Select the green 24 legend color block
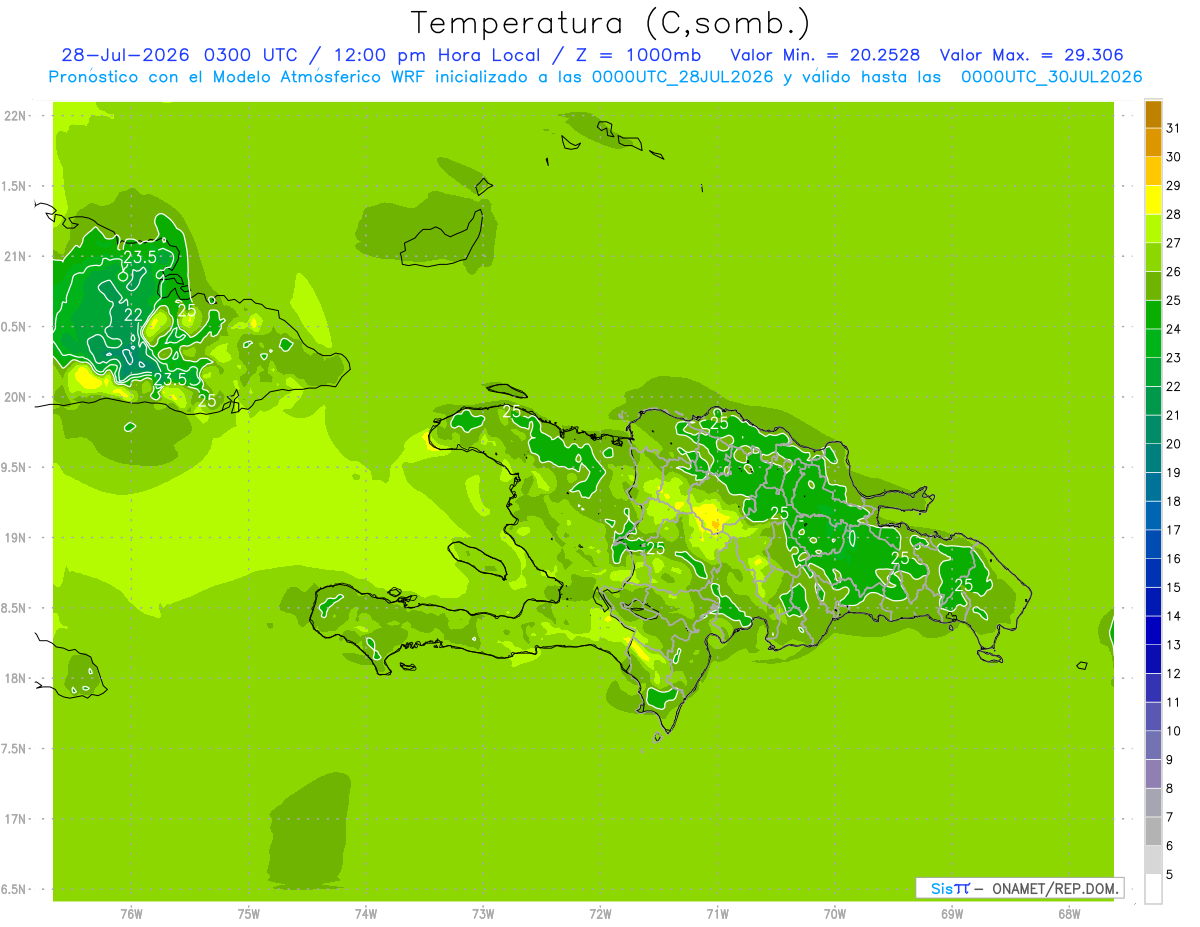This screenshot has width=1200, height=927. (1153, 315)
